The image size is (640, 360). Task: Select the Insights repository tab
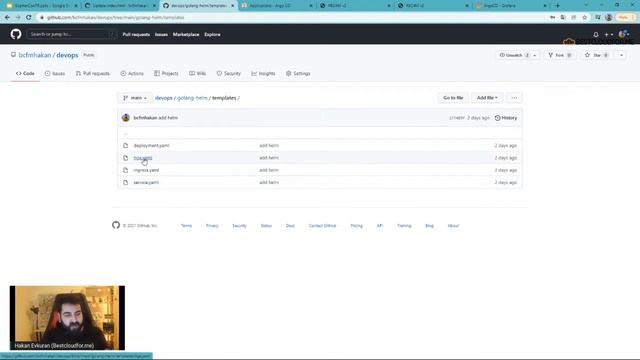coord(263,73)
